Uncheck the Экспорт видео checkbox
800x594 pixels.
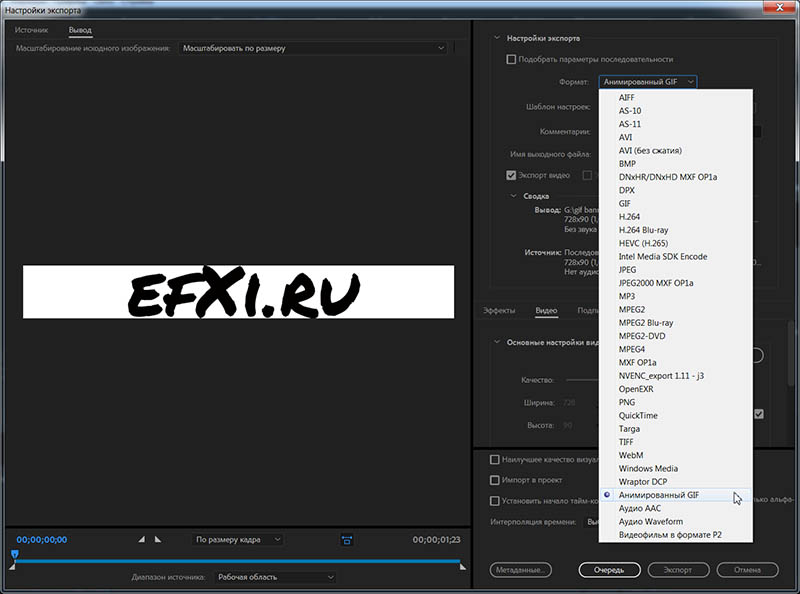click(x=511, y=175)
